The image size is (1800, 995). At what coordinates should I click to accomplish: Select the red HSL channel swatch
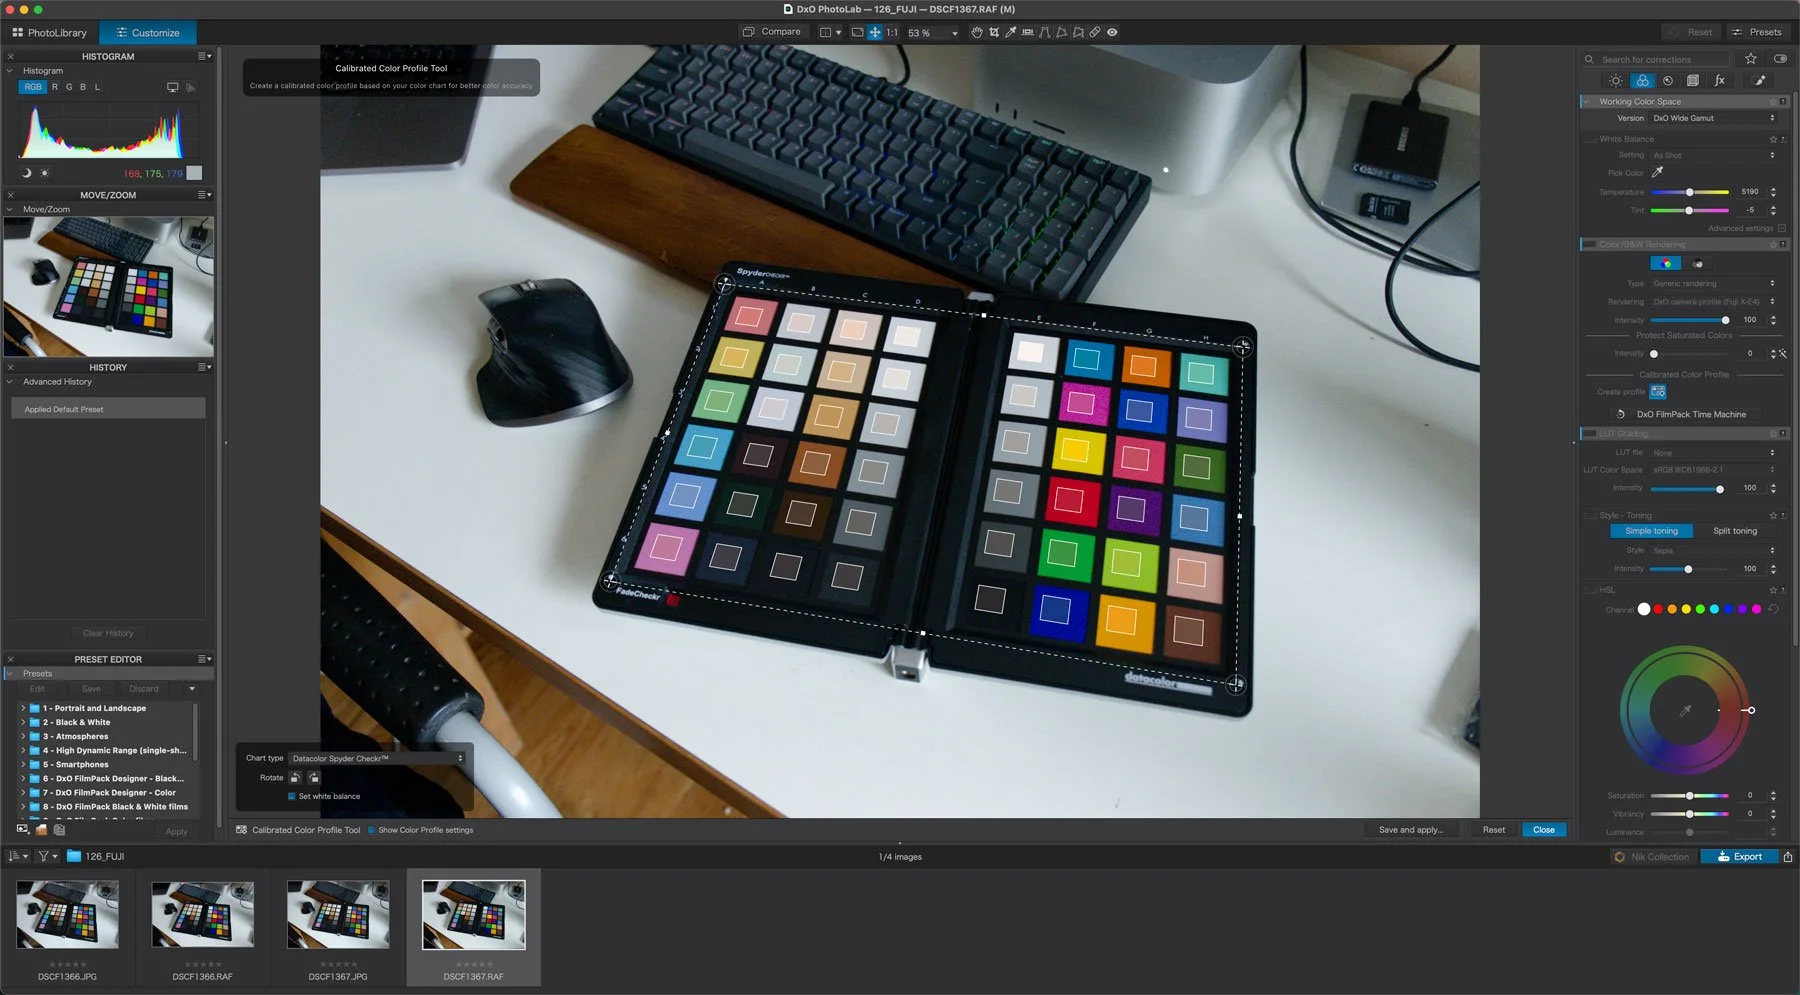point(1658,609)
